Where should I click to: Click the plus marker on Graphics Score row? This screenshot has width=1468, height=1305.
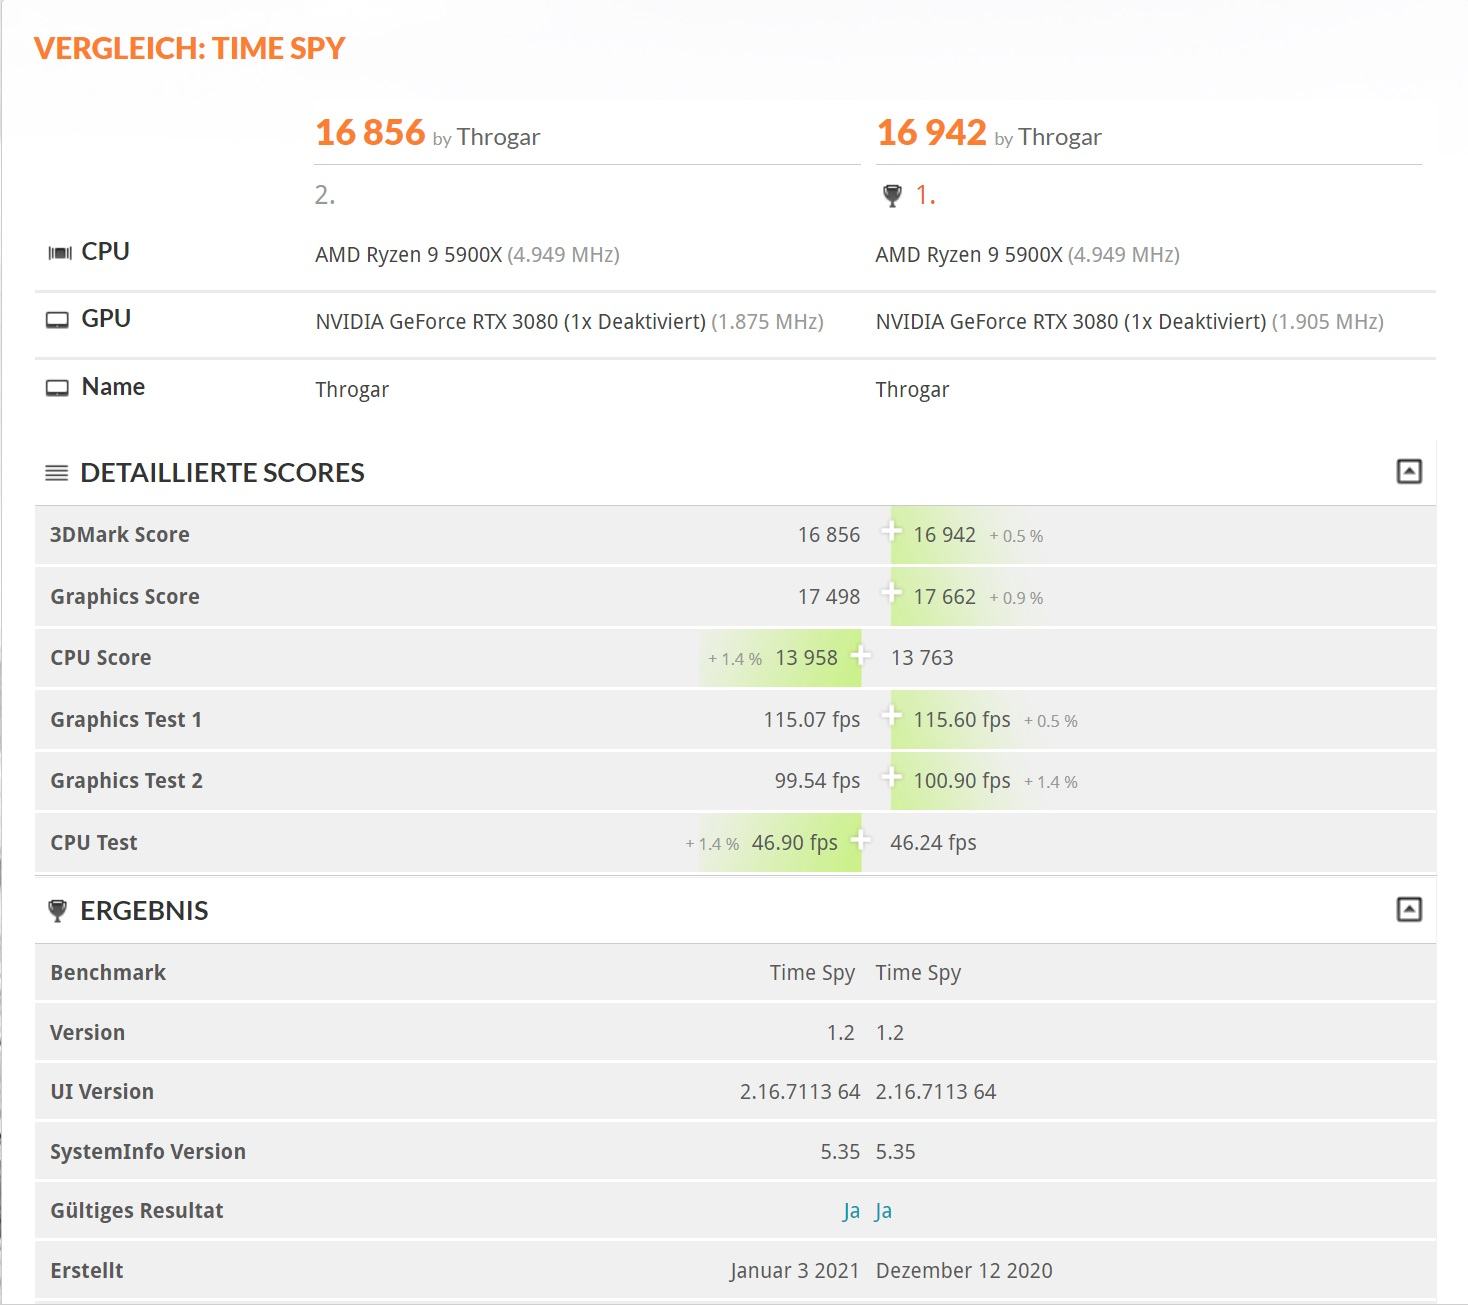pyautogui.click(x=891, y=592)
